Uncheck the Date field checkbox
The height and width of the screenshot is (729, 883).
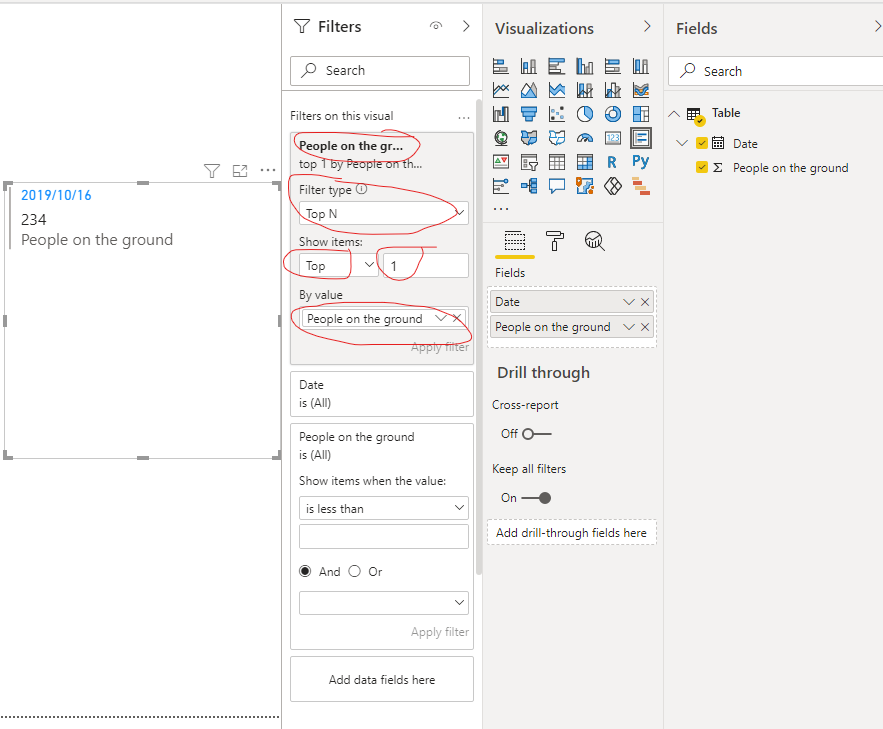tap(702, 143)
